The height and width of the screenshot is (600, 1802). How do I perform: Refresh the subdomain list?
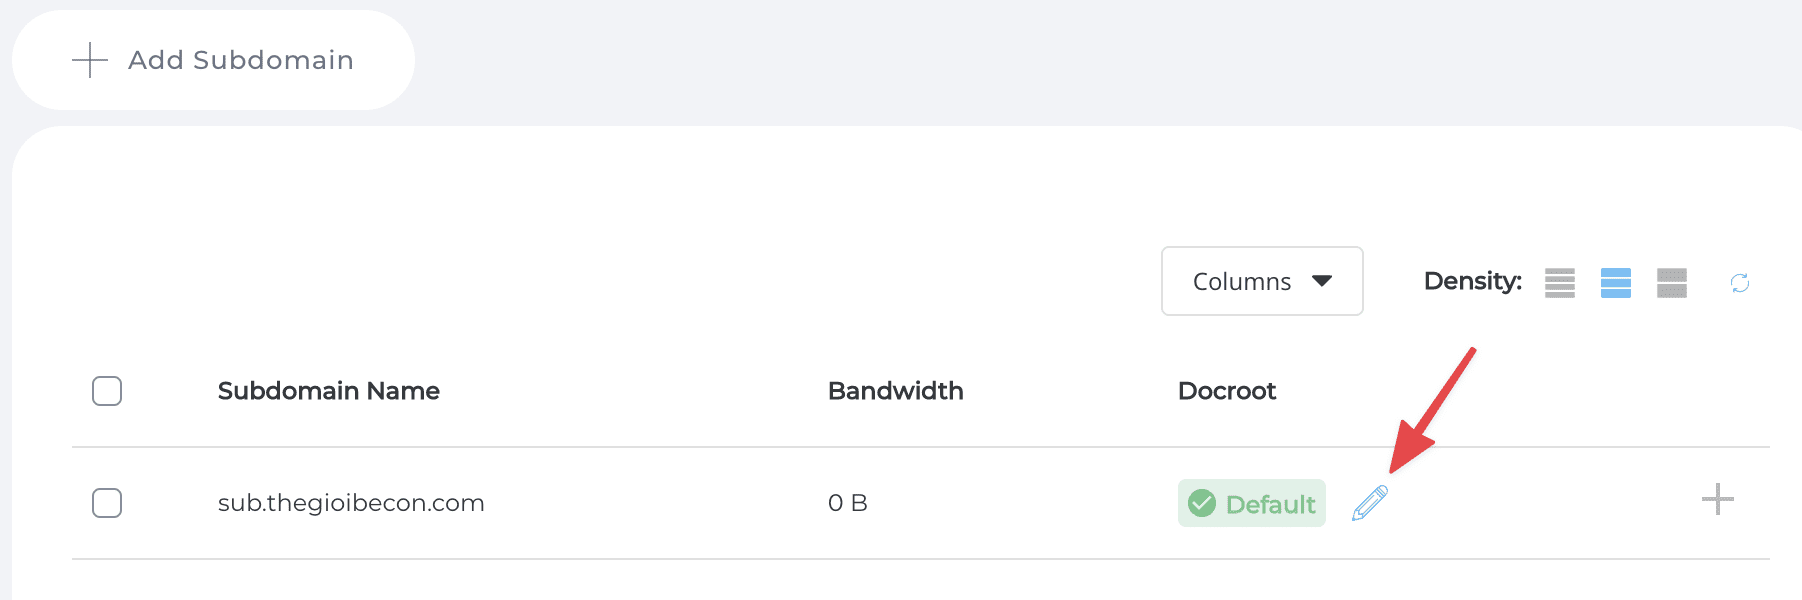tap(1740, 283)
